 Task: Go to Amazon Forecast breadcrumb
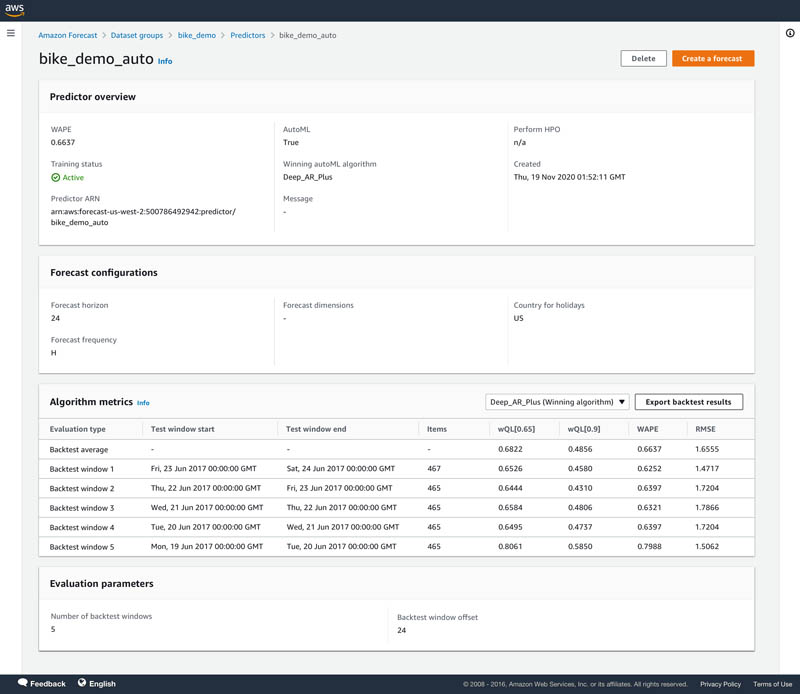[x=67, y=35]
